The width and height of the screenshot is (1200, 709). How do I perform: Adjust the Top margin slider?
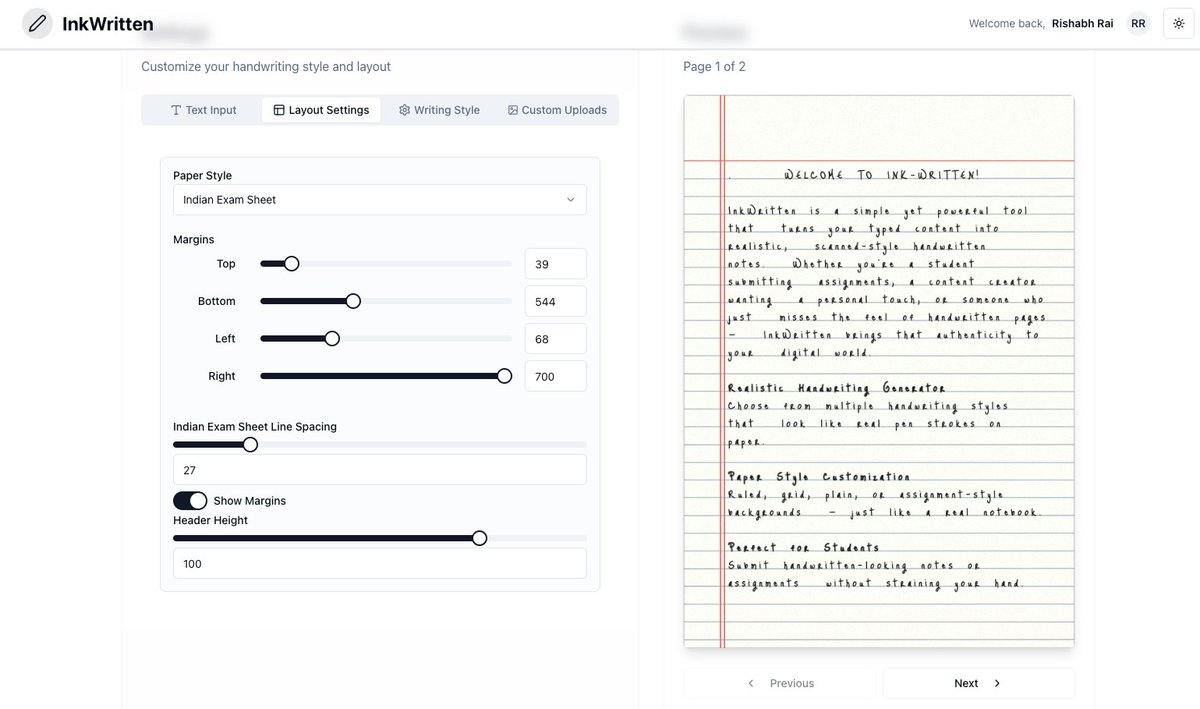pos(292,264)
